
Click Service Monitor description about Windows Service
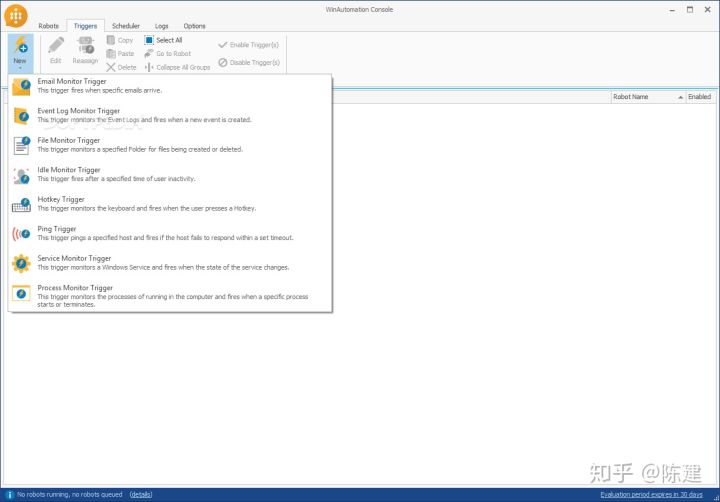163,267
